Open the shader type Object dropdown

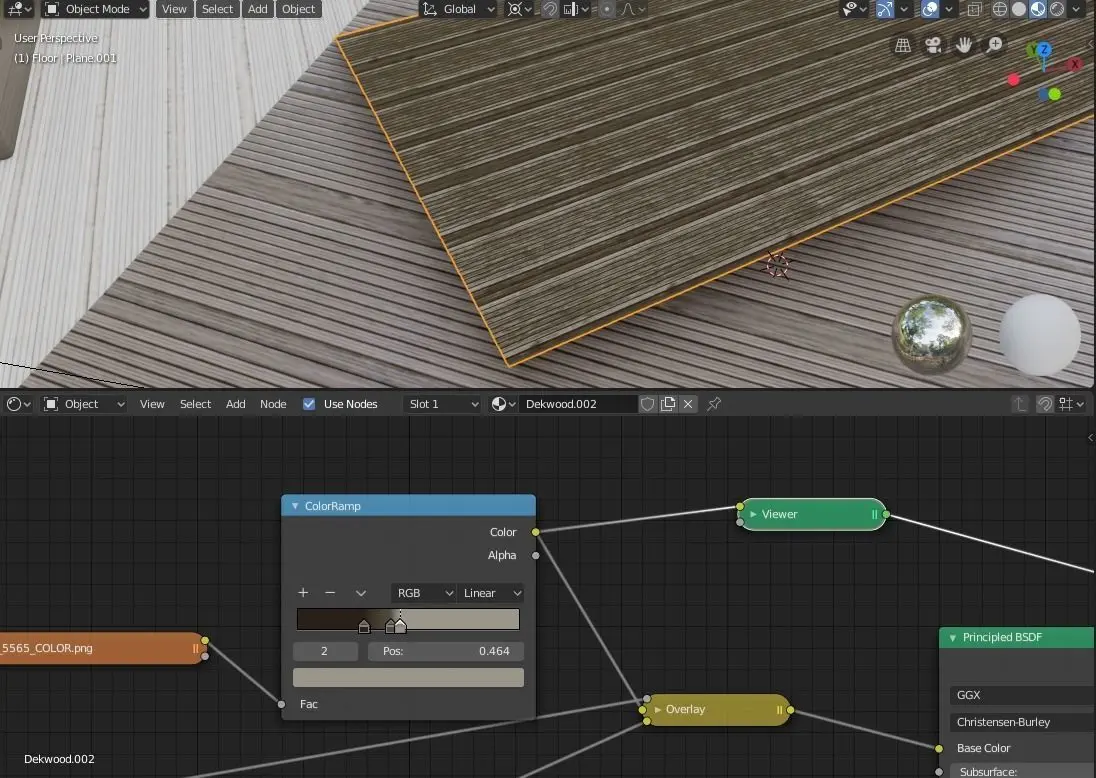pyautogui.click(x=84, y=404)
